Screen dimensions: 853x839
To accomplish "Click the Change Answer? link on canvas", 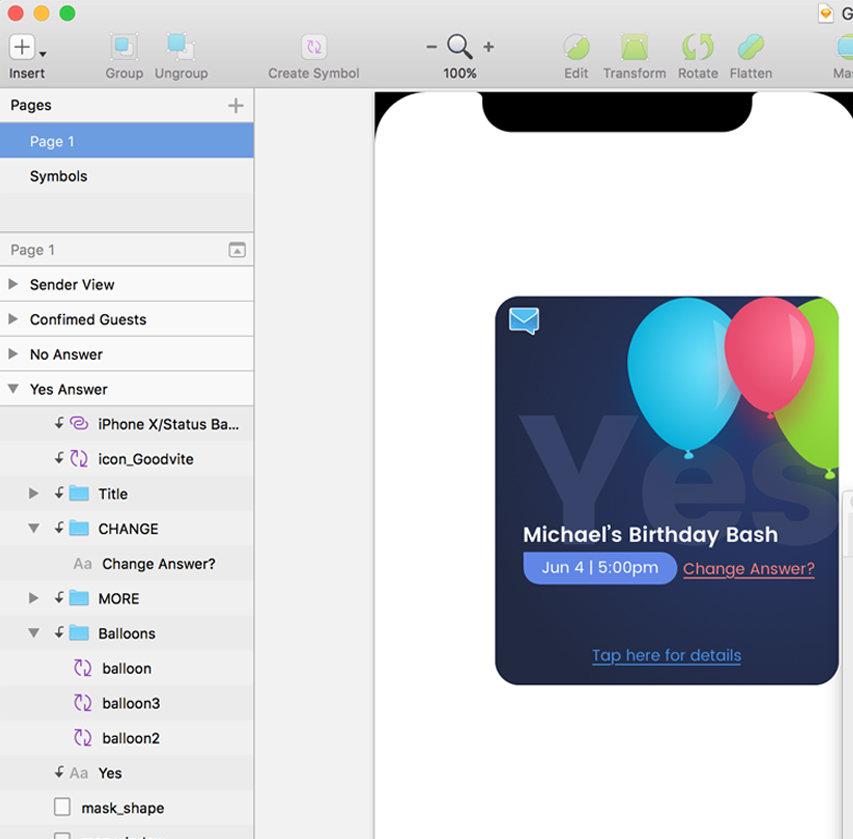I will 749,569.
